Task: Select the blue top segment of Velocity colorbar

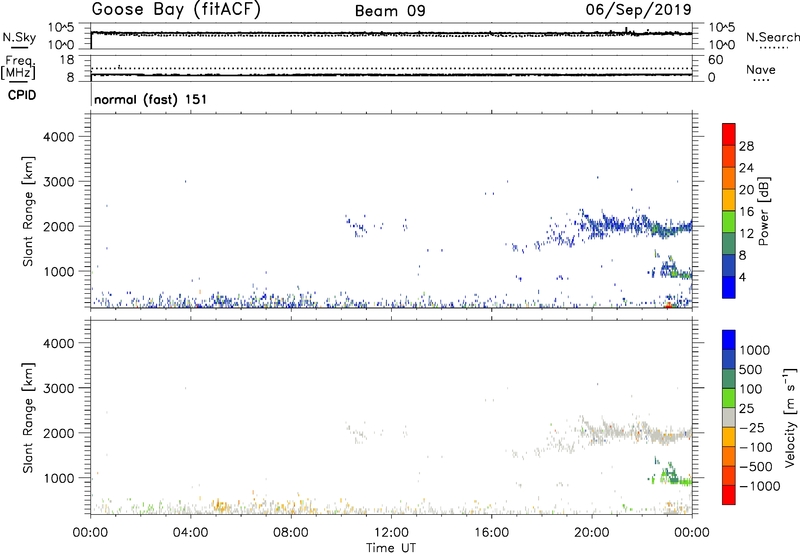Action: tap(729, 340)
